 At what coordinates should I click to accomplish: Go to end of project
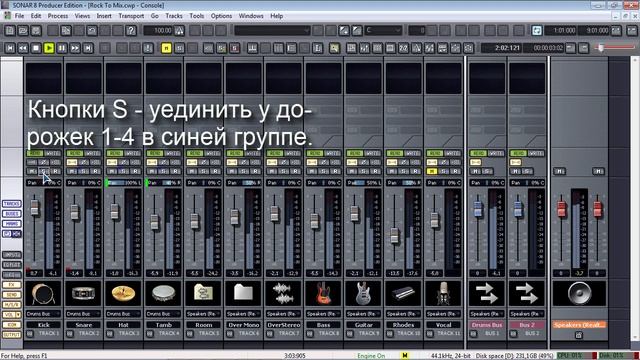(x=88, y=48)
